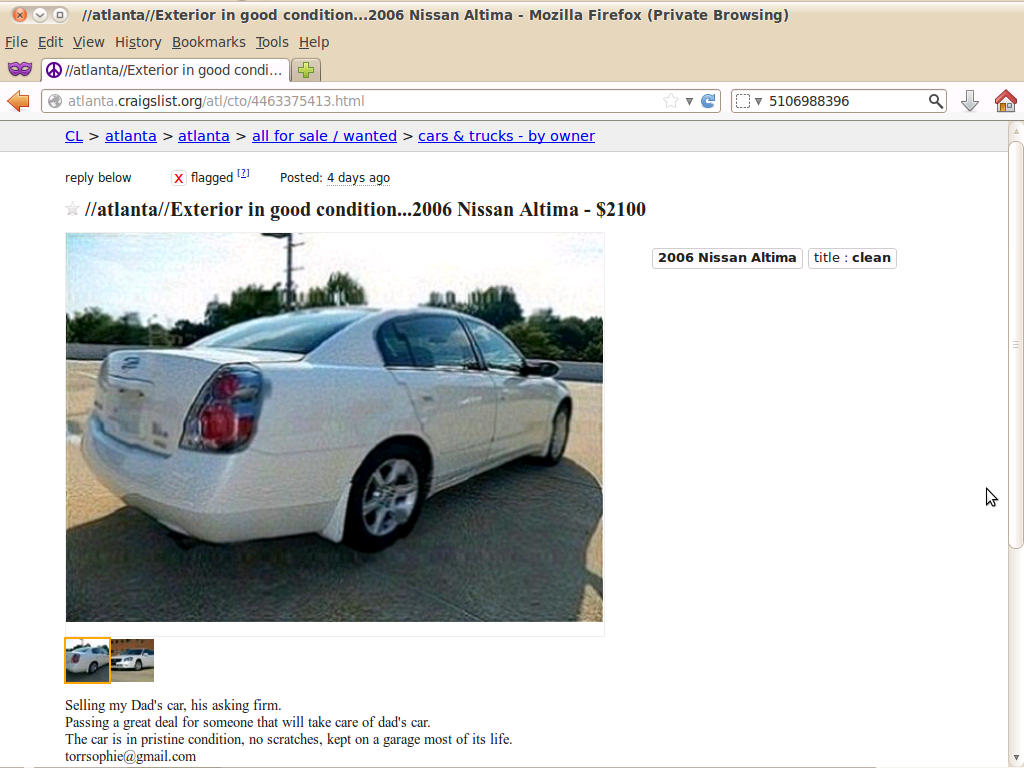Click the orange back arrow button

(18, 101)
